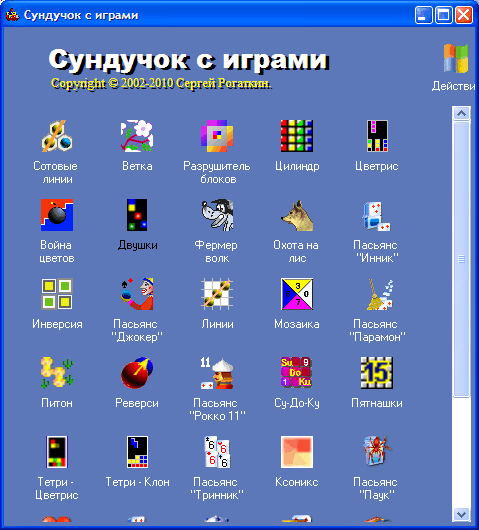This screenshot has width=479, height=530.
Task: Click the "Сотовые линии" label text
Action: pos(56,172)
